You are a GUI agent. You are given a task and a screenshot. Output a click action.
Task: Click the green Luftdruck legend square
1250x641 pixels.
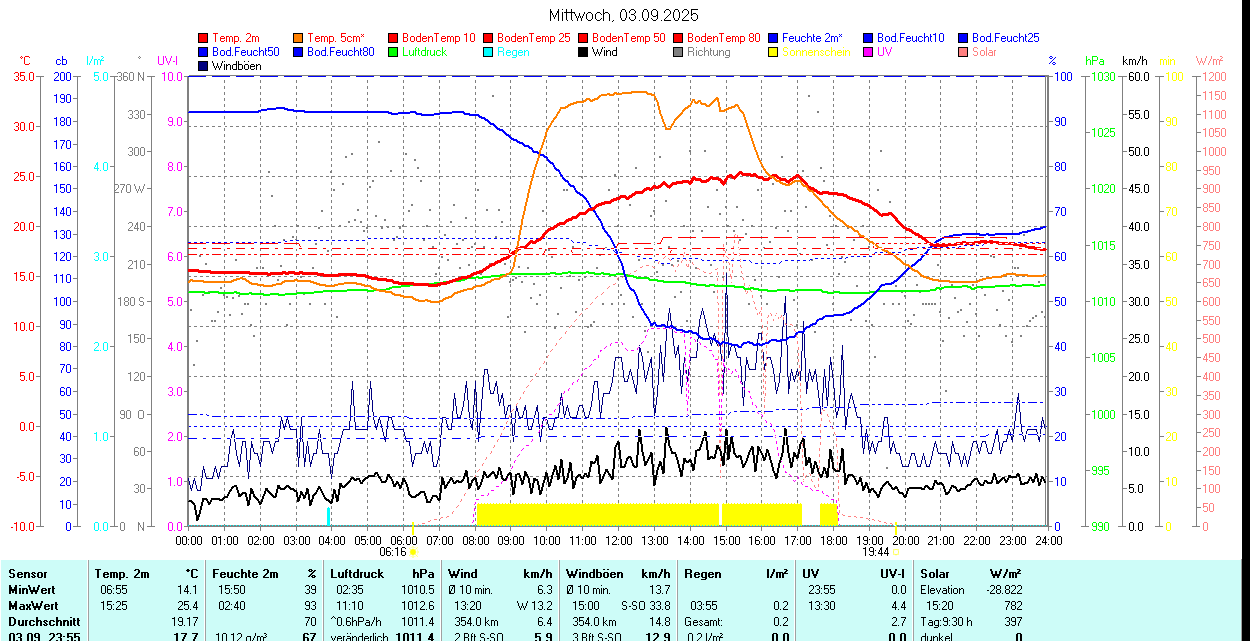point(393,52)
